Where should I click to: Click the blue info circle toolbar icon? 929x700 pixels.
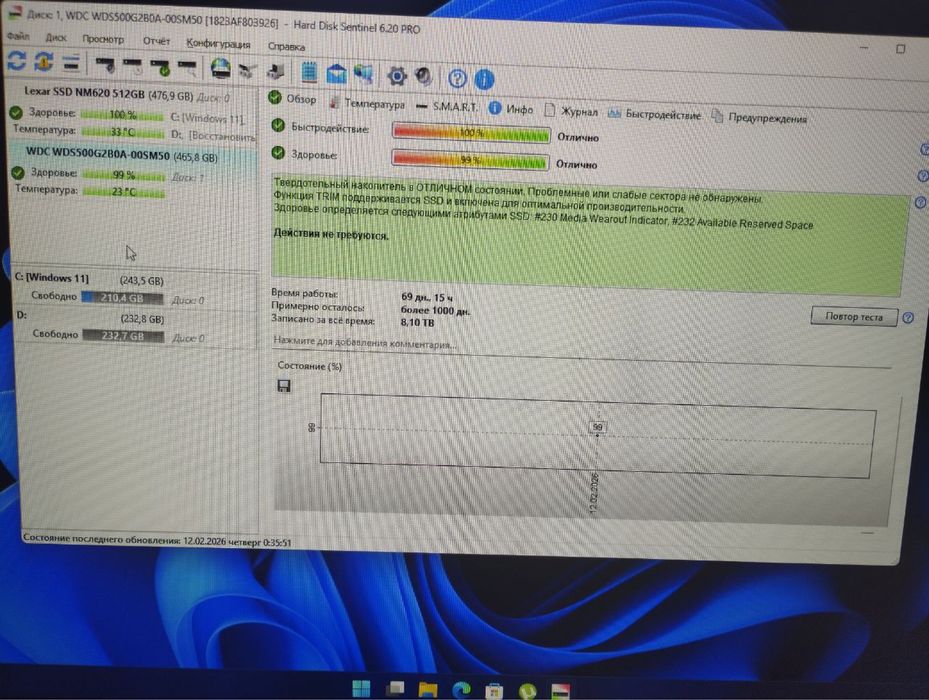(x=484, y=79)
